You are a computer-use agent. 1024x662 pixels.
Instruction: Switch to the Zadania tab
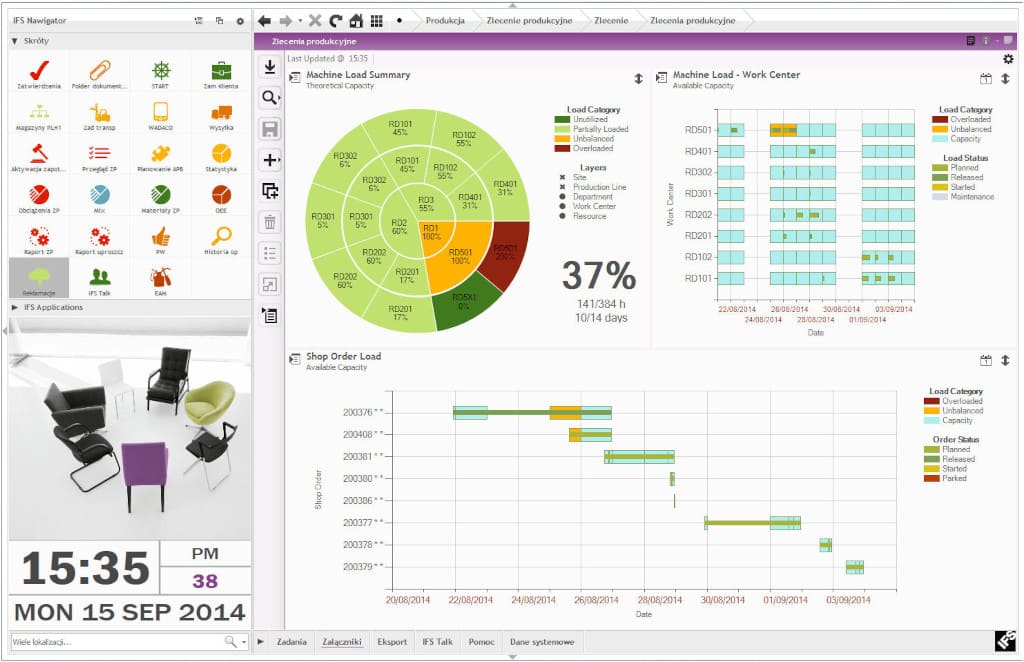point(292,641)
